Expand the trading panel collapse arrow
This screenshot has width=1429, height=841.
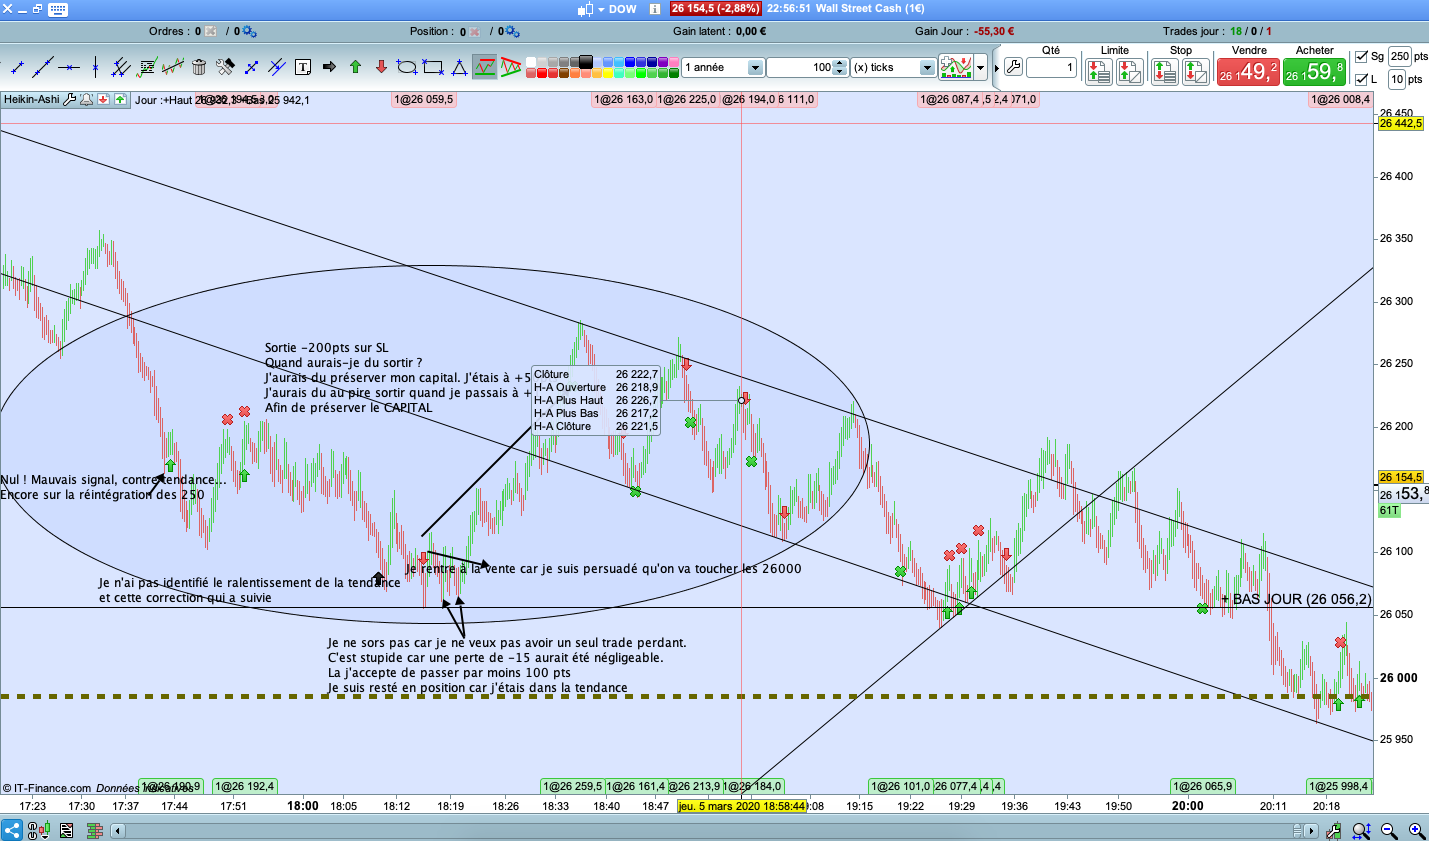point(997,67)
